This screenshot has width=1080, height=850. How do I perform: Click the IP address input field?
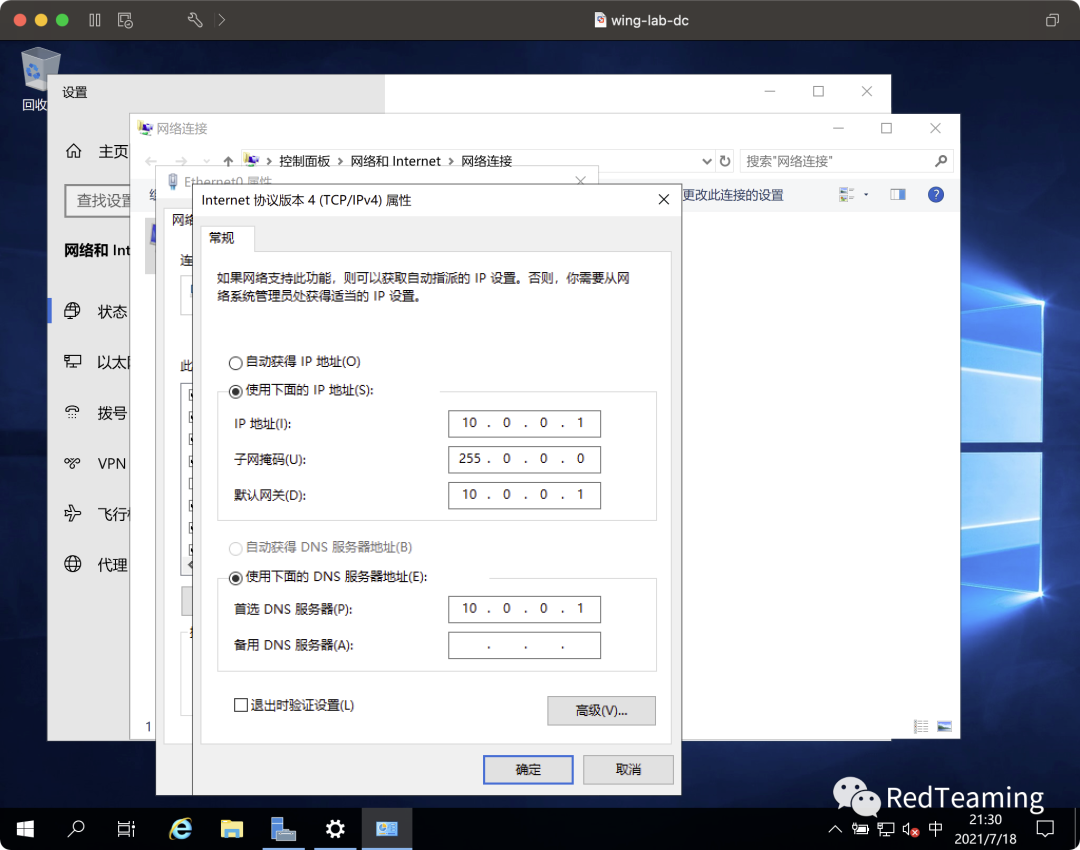click(x=524, y=423)
